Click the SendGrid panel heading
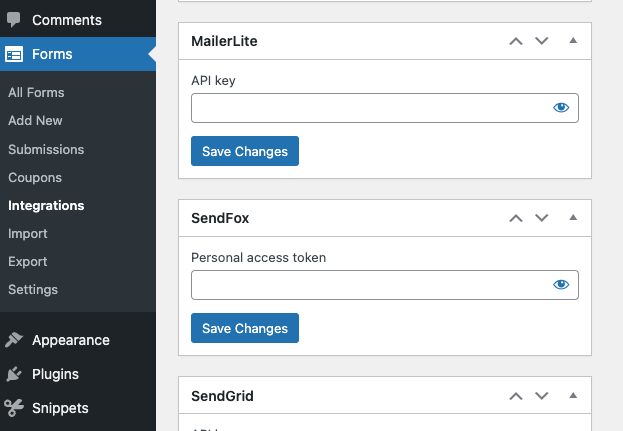 222,396
